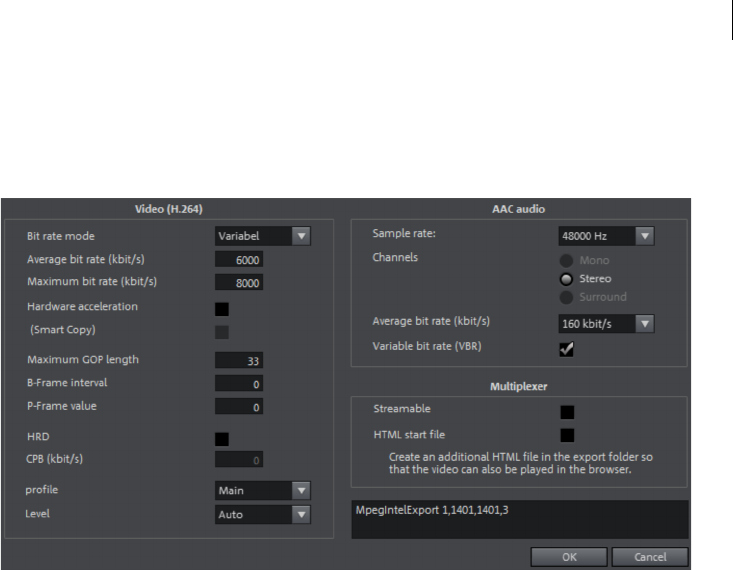Click the CPB (kbit/s) field

[239, 459]
